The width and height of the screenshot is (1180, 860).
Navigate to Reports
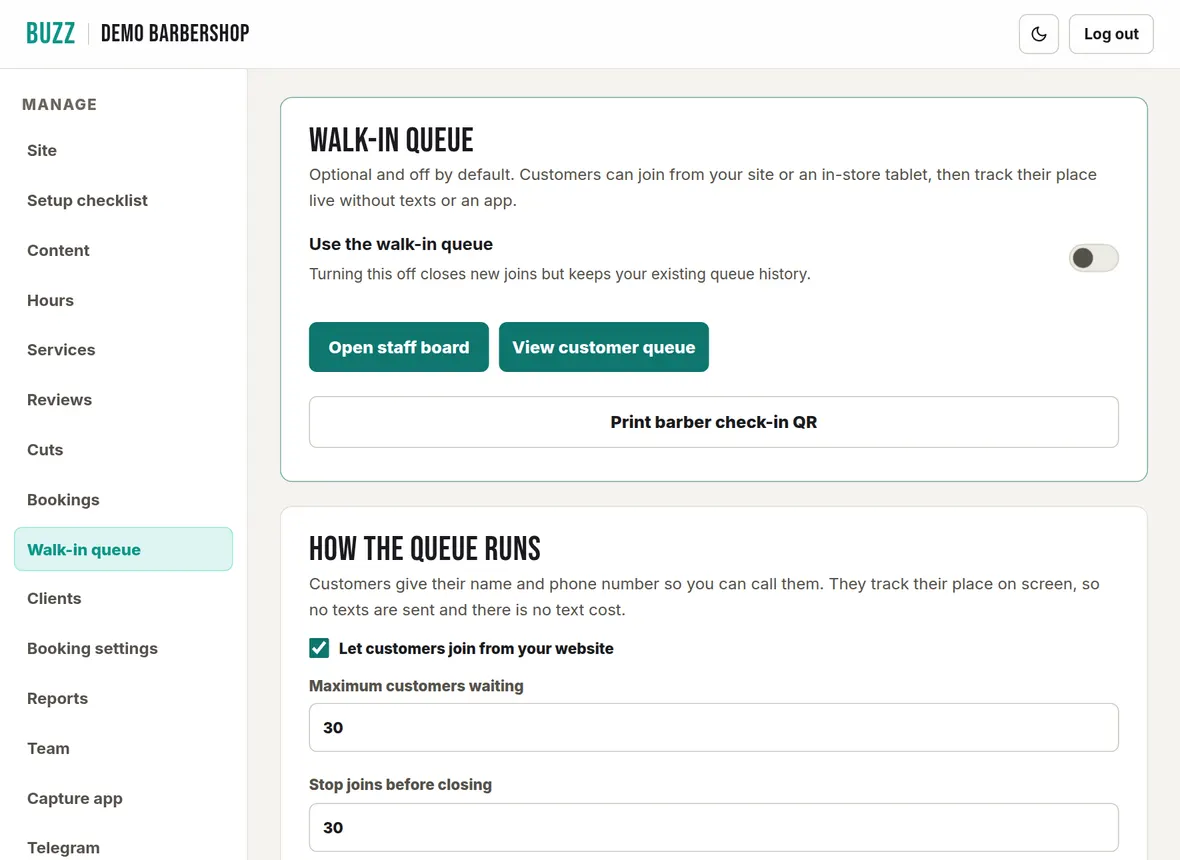[123, 698]
